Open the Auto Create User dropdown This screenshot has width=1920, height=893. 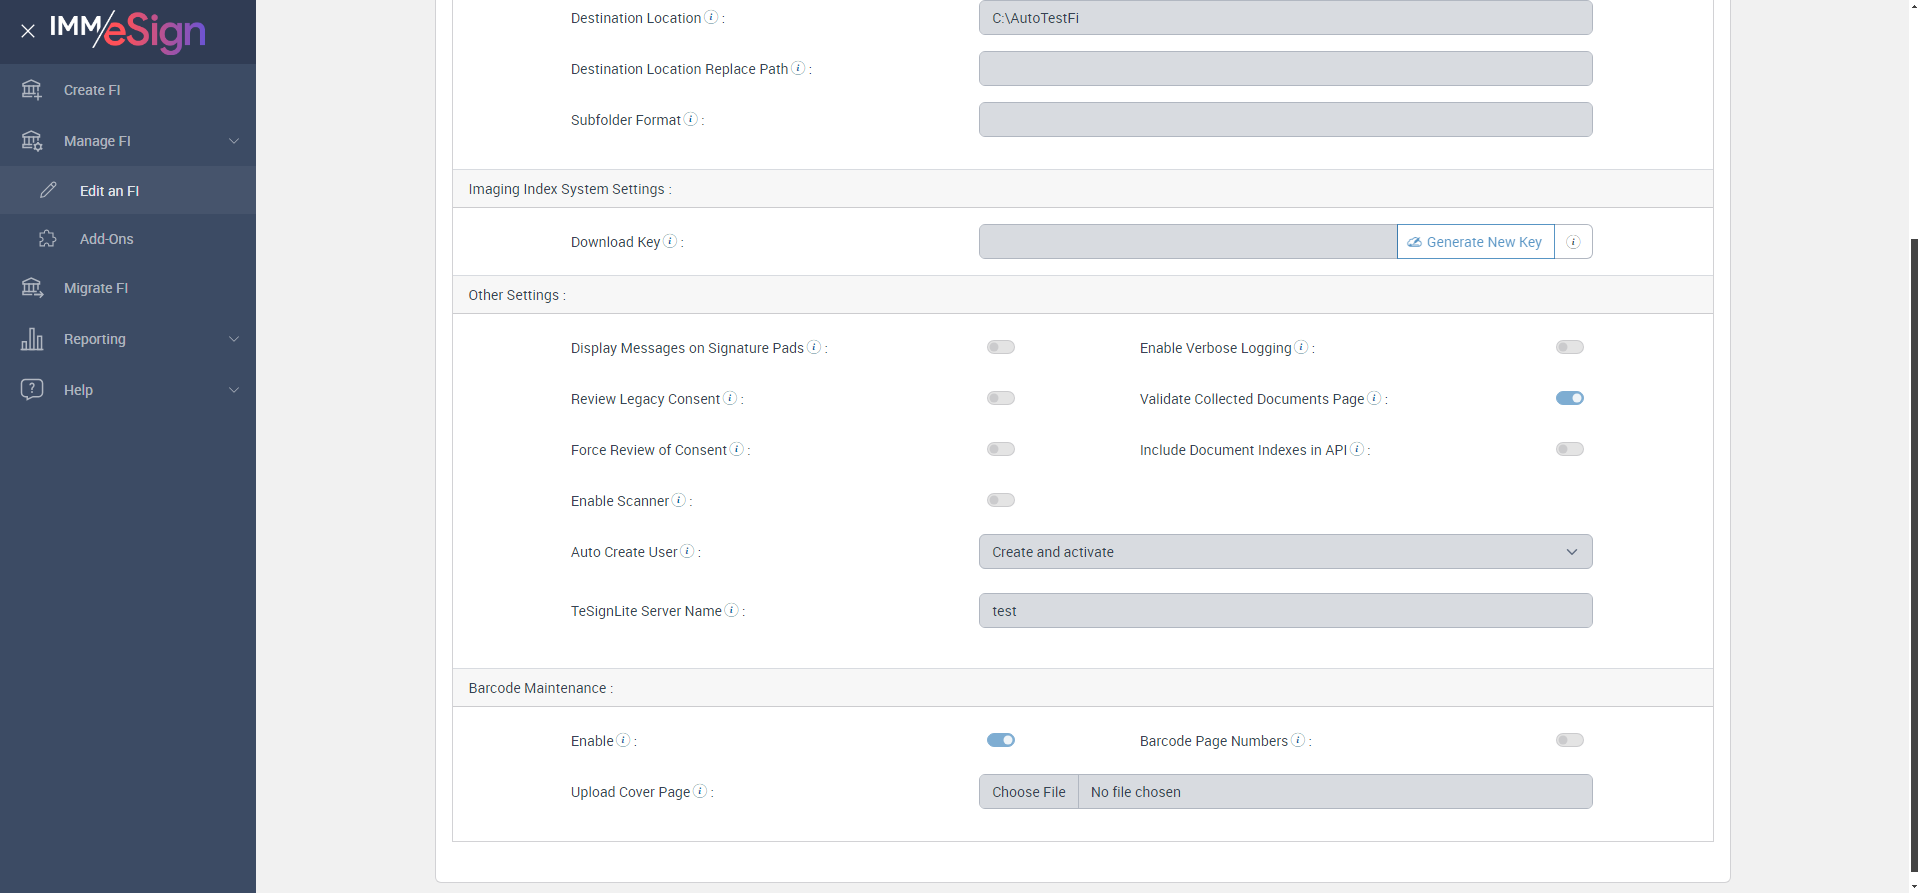pyautogui.click(x=1285, y=552)
